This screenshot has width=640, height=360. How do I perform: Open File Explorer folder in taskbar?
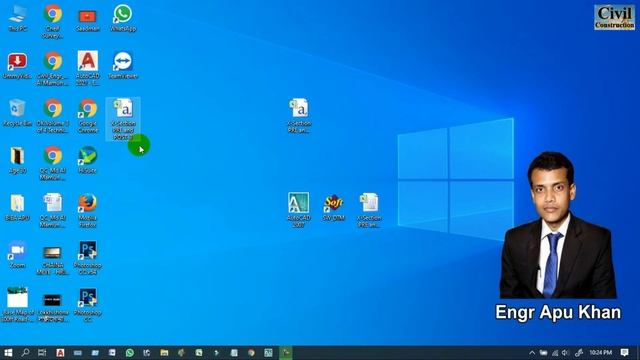[164, 353]
